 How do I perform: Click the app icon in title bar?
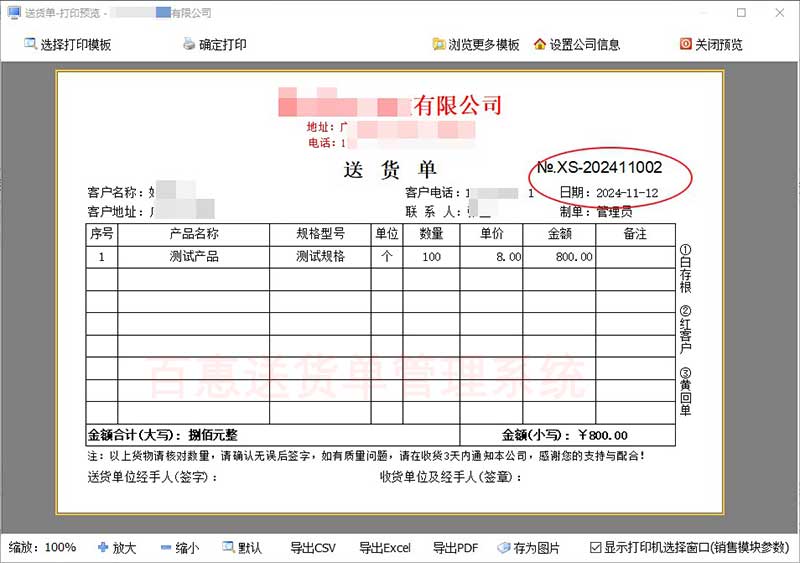coord(13,14)
